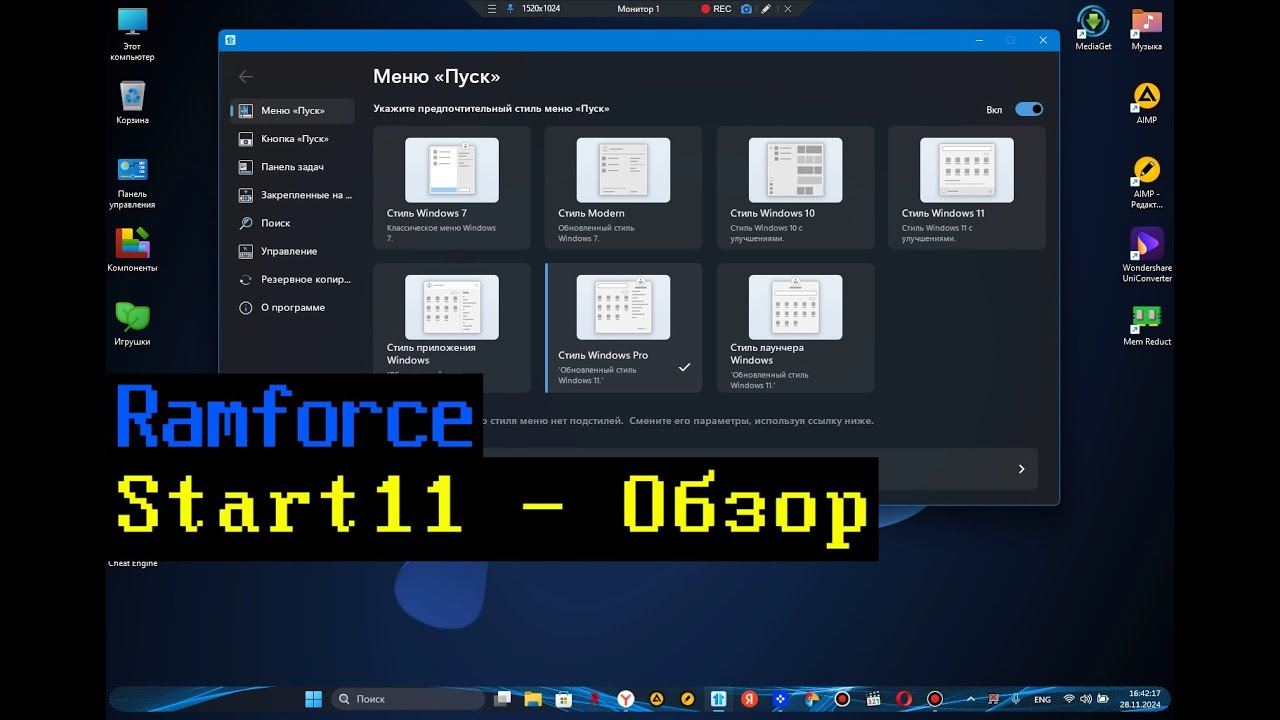This screenshot has width=1280, height=720.
Task: Open orange AIMP icon on taskbar
Action: (656, 699)
